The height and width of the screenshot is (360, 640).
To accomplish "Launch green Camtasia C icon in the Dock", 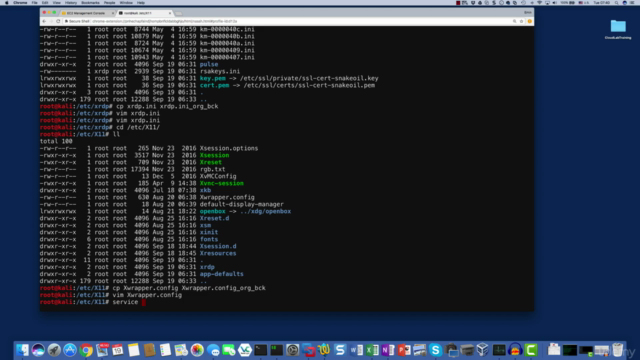I will pyautogui.click(x=531, y=350).
